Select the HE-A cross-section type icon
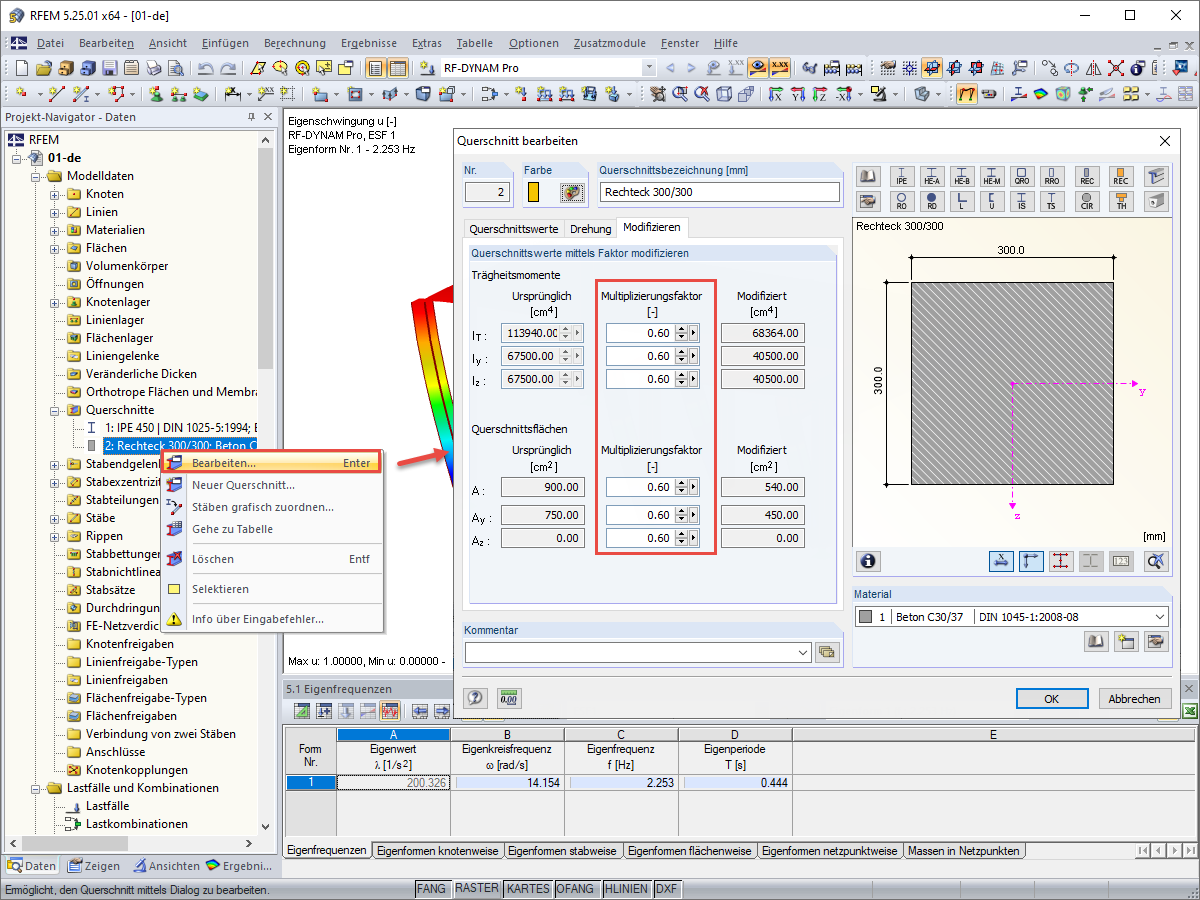 [931, 177]
